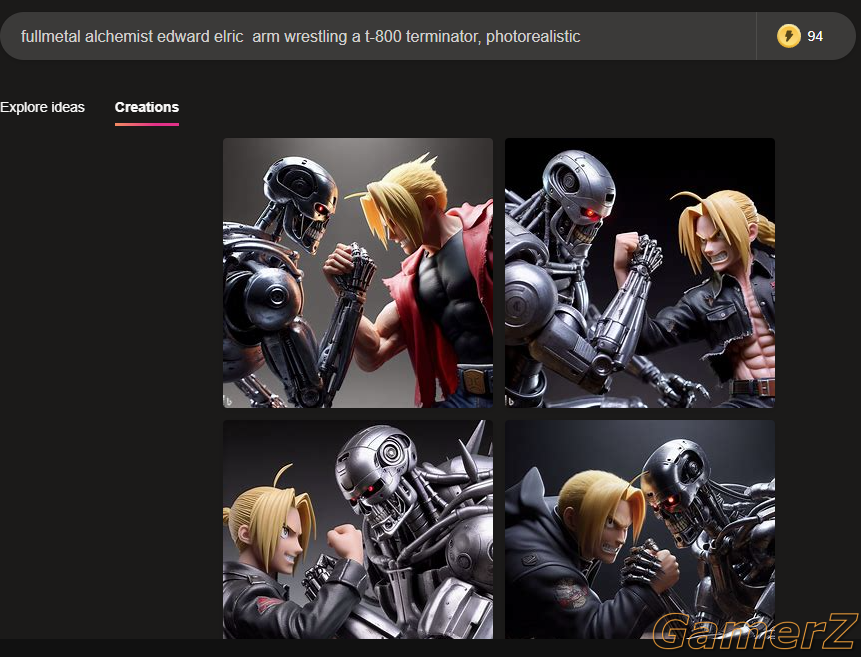Select the Creations tab

tap(147, 107)
